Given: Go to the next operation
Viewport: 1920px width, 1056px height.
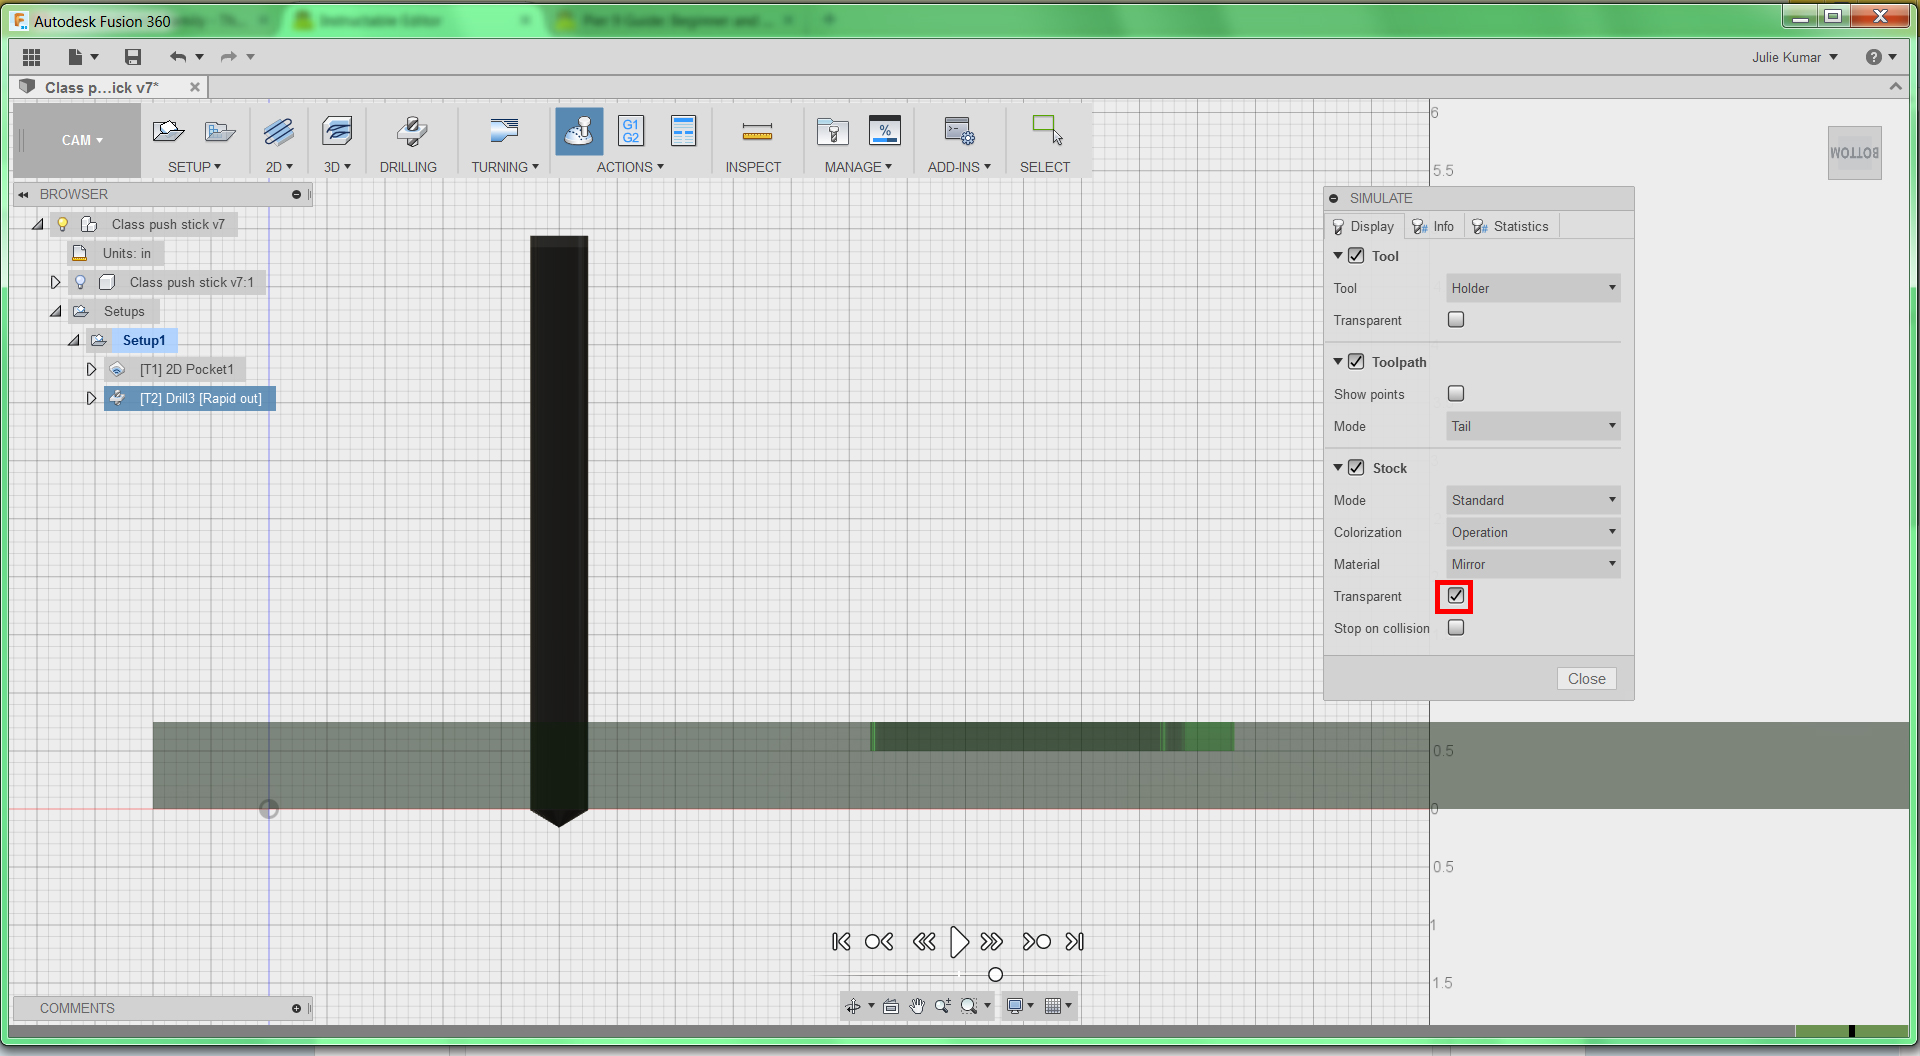Looking at the screenshot, I should point(1036,942).
